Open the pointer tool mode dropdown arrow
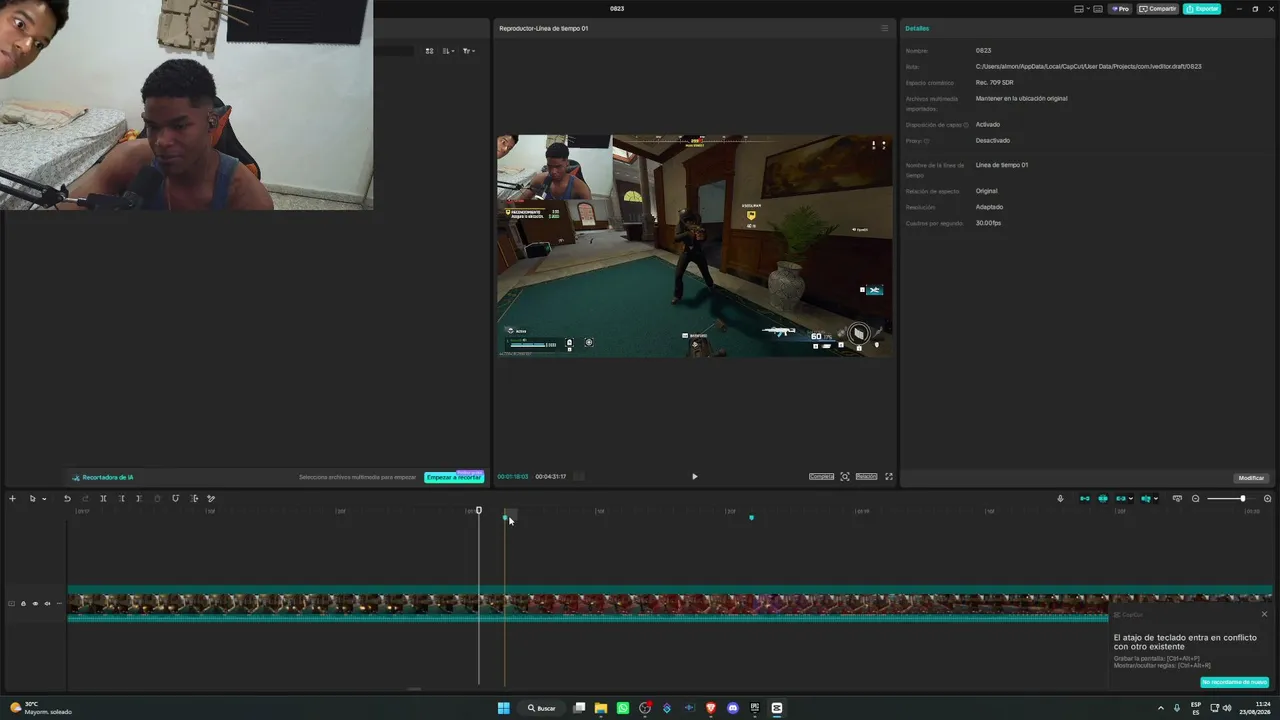The width and height of the screenshot is (1280, 720). [x=44, y=499]
